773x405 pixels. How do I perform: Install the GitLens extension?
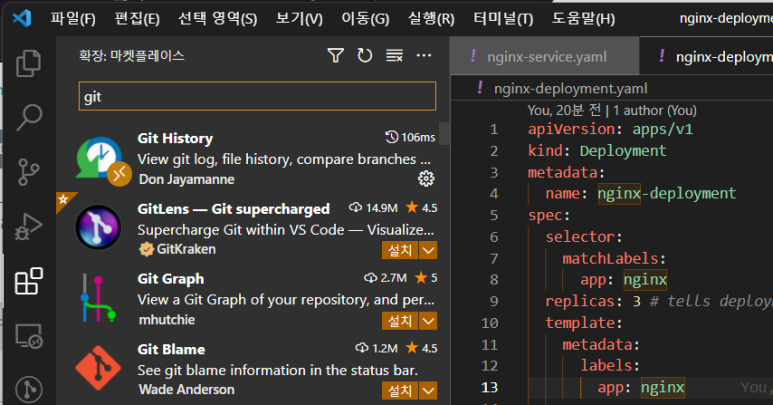[400, 250]
